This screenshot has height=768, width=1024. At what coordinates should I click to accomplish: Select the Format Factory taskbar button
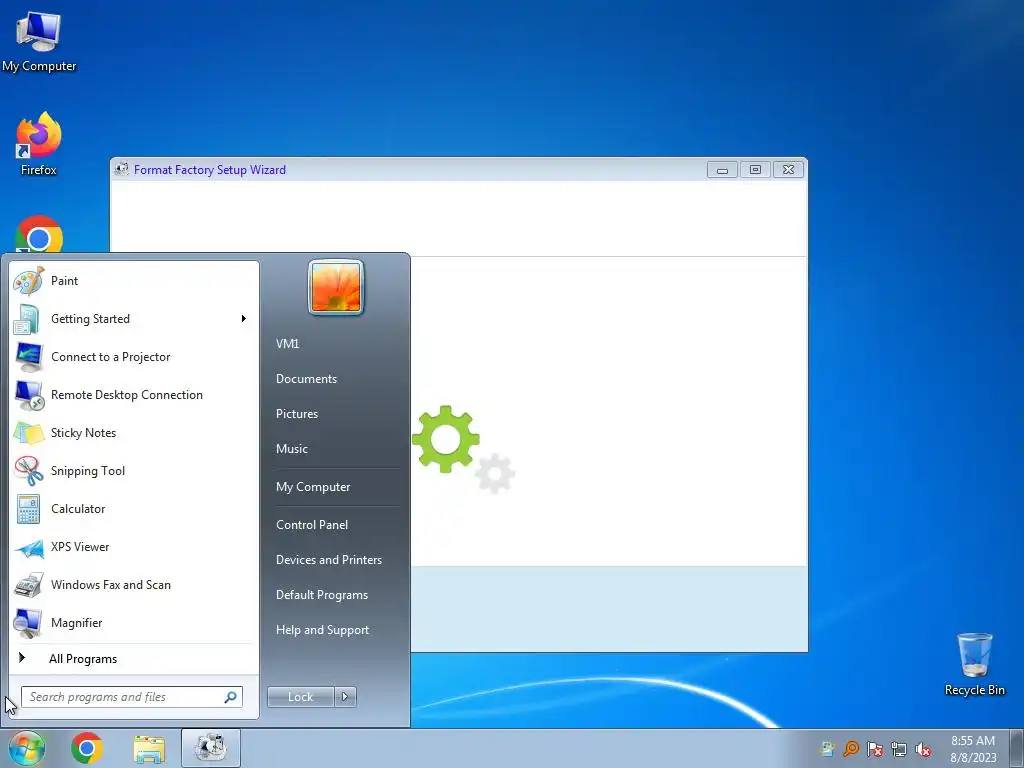click(x=211, y=748)
